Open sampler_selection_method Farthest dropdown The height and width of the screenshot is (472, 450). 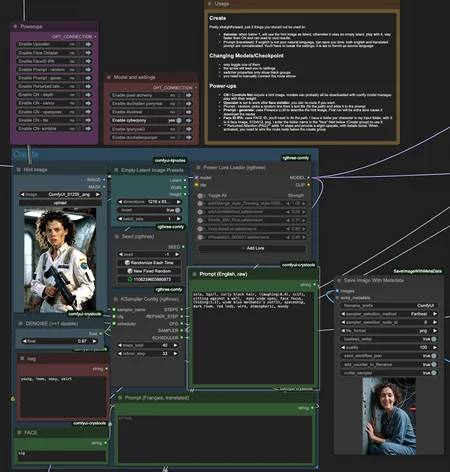389,314
